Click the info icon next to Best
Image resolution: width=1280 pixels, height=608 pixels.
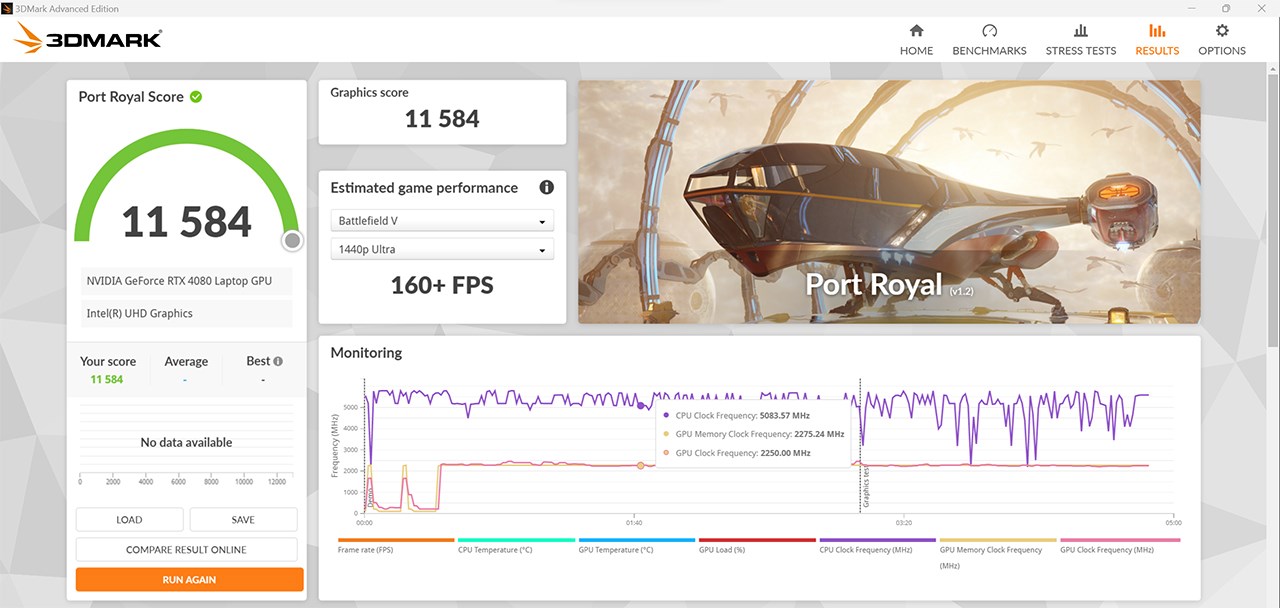(276, 360)
